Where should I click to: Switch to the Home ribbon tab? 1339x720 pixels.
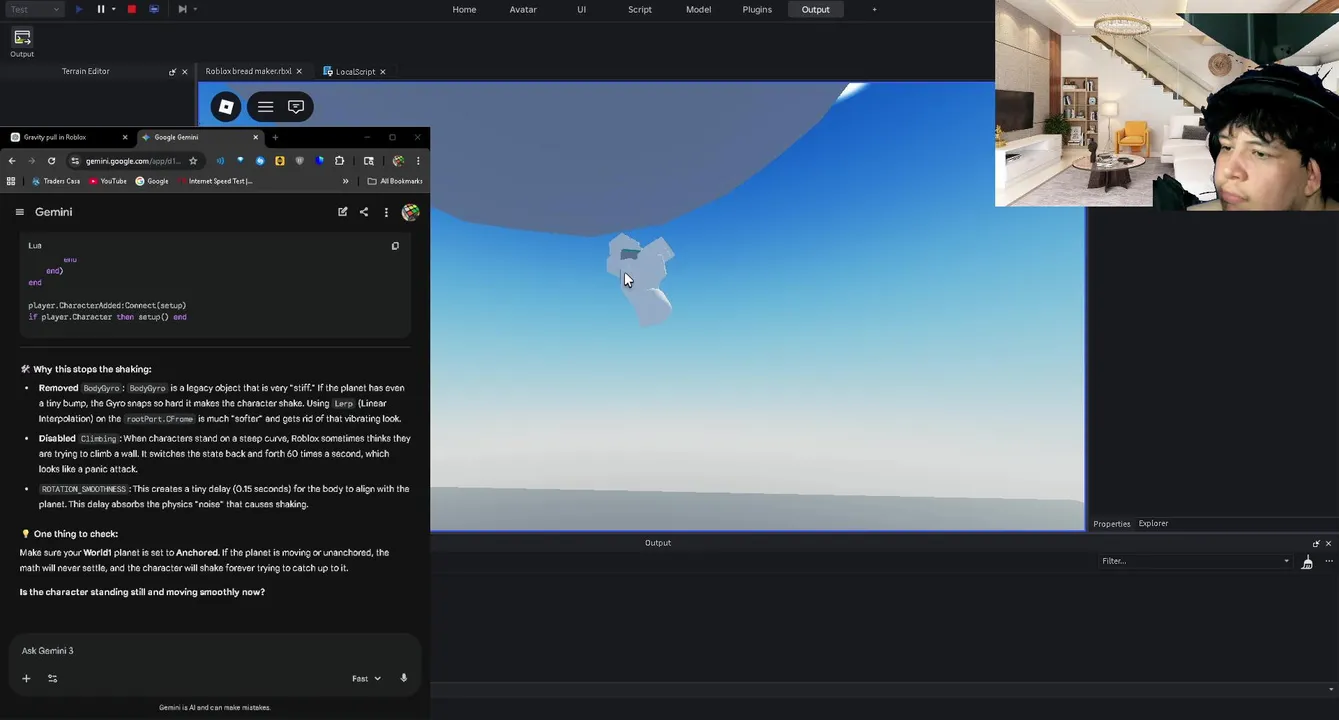click(x=464, y=9)
